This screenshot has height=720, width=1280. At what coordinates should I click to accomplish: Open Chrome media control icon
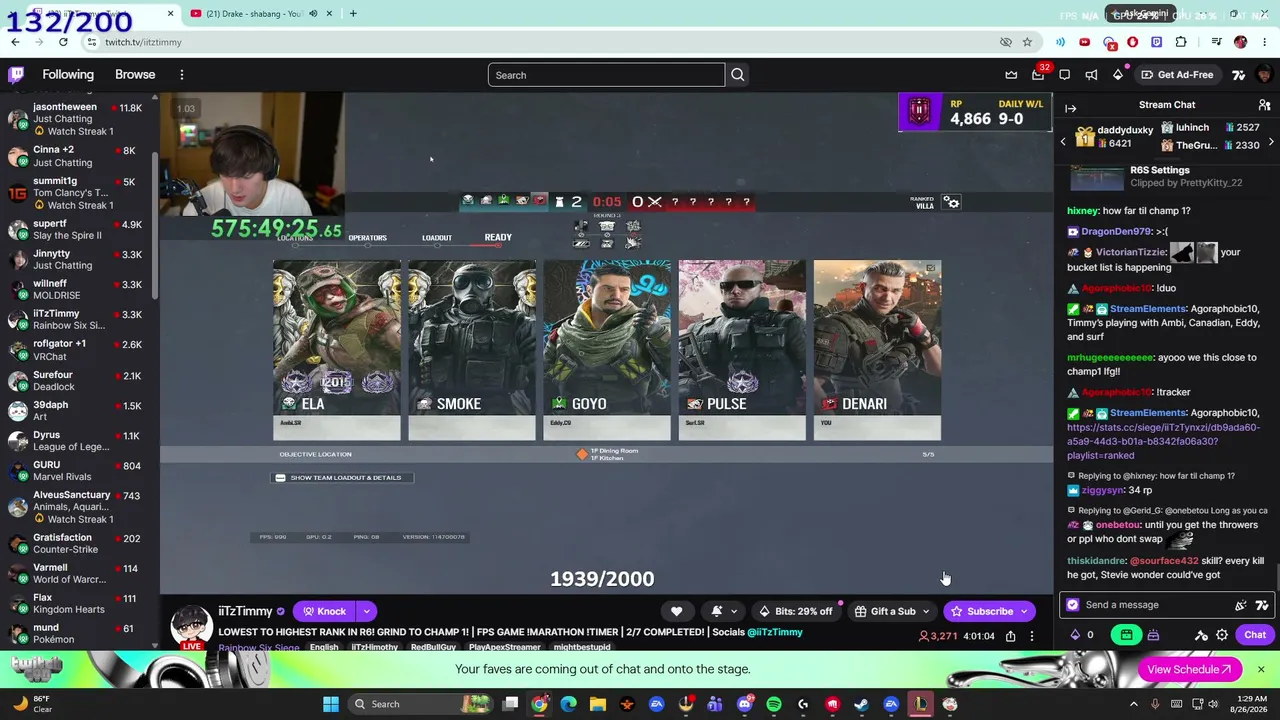pyautogui.click(x=1216, y=42)
